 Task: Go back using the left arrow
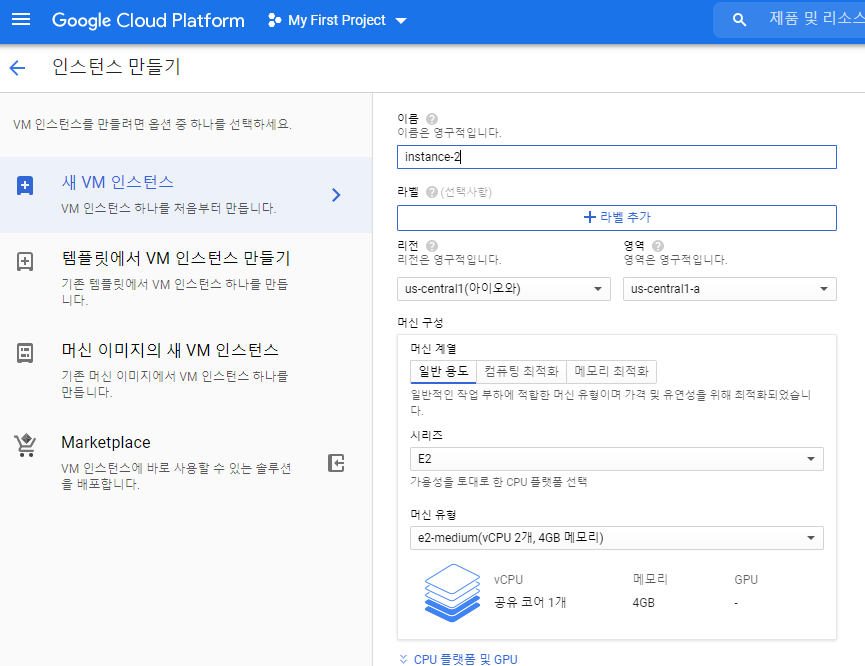pos(18,68)
